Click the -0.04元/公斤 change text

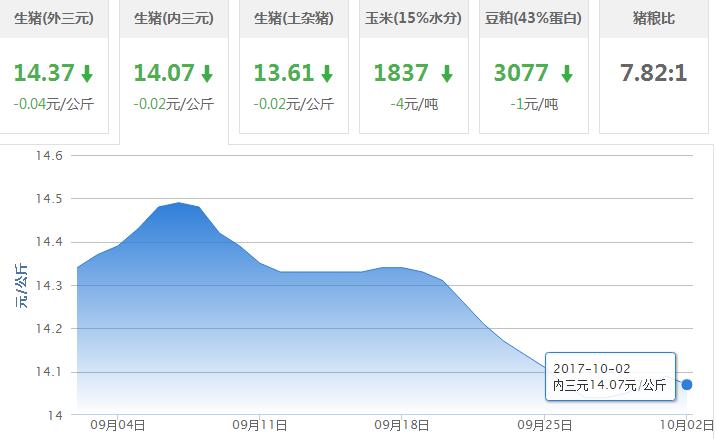coord(54,103)
